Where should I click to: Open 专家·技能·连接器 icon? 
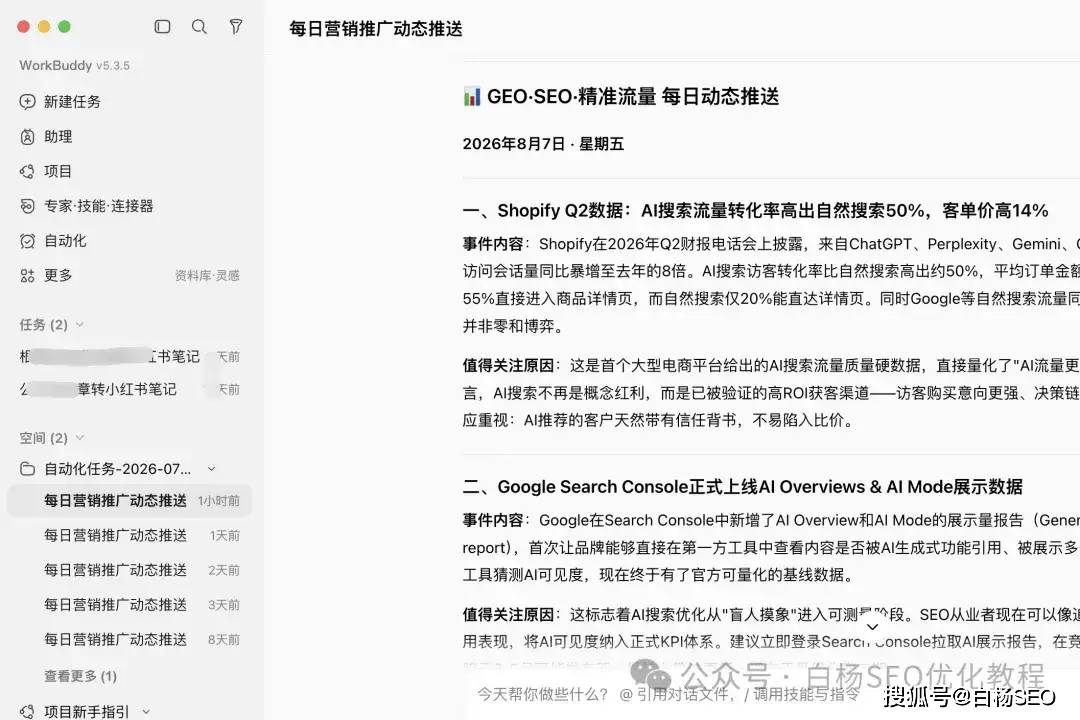[28, 206]
